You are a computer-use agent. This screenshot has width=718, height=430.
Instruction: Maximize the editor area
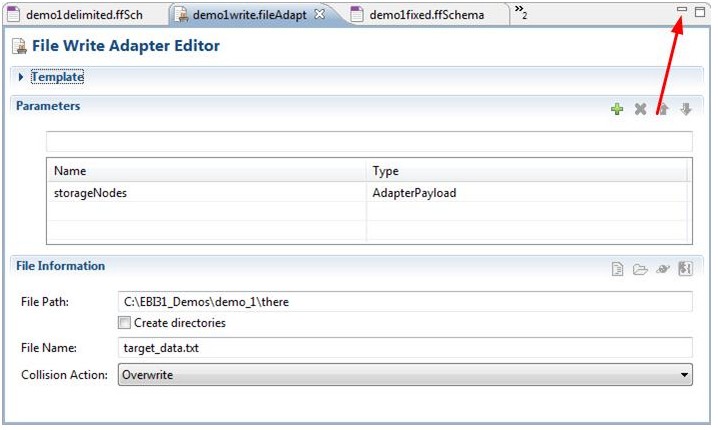point(700,11)
